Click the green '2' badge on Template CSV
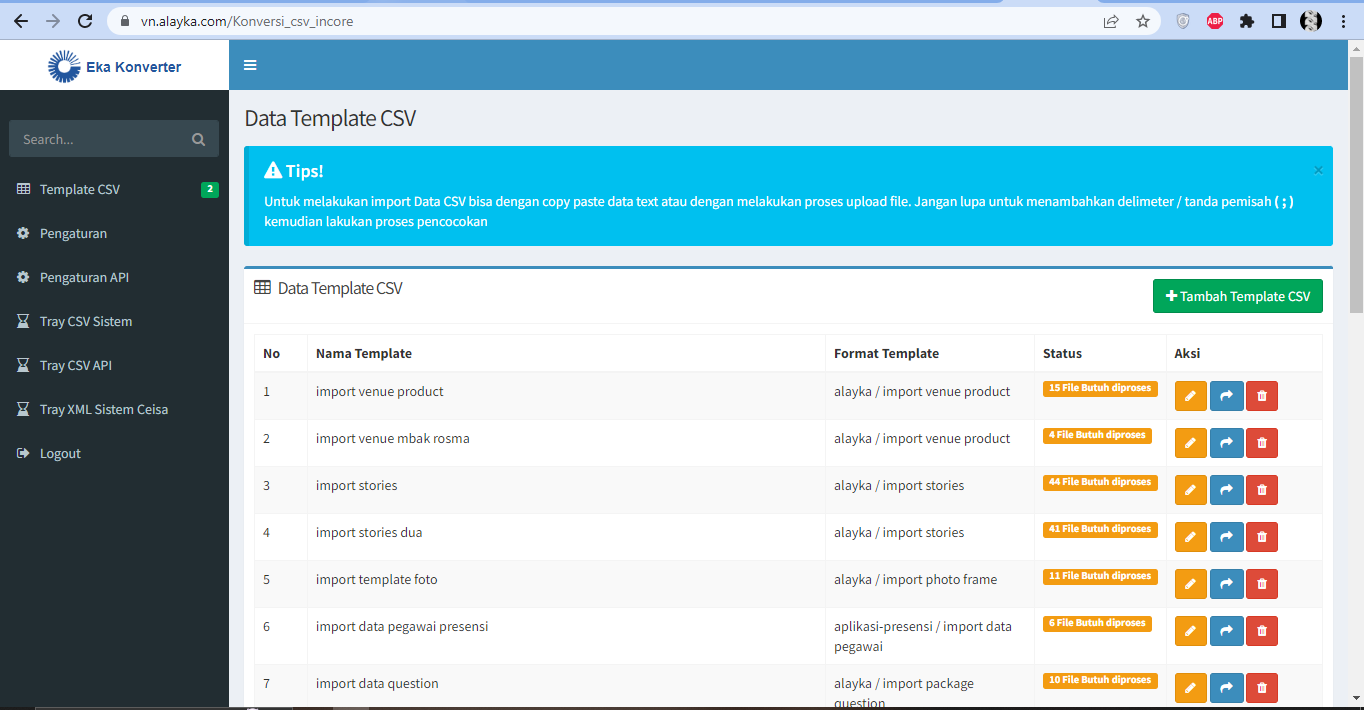Screen dimensions: 1364x710 click(x=210, y=189)
